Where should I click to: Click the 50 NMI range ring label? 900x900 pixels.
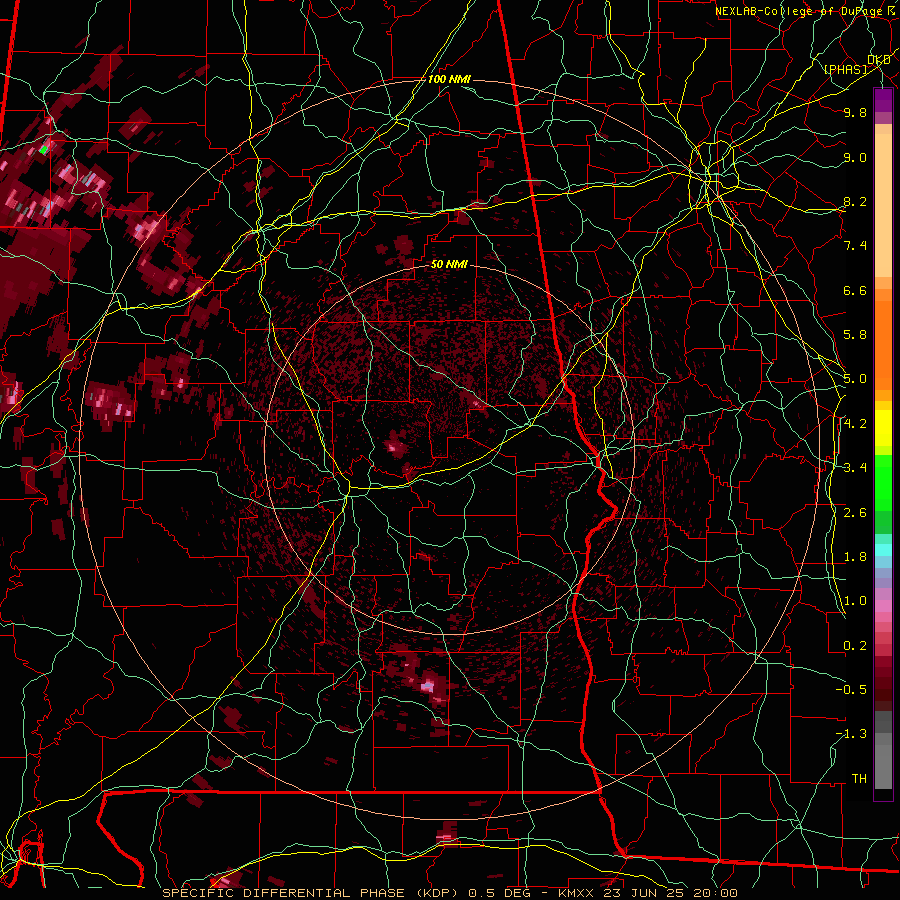tap(449, 265)
